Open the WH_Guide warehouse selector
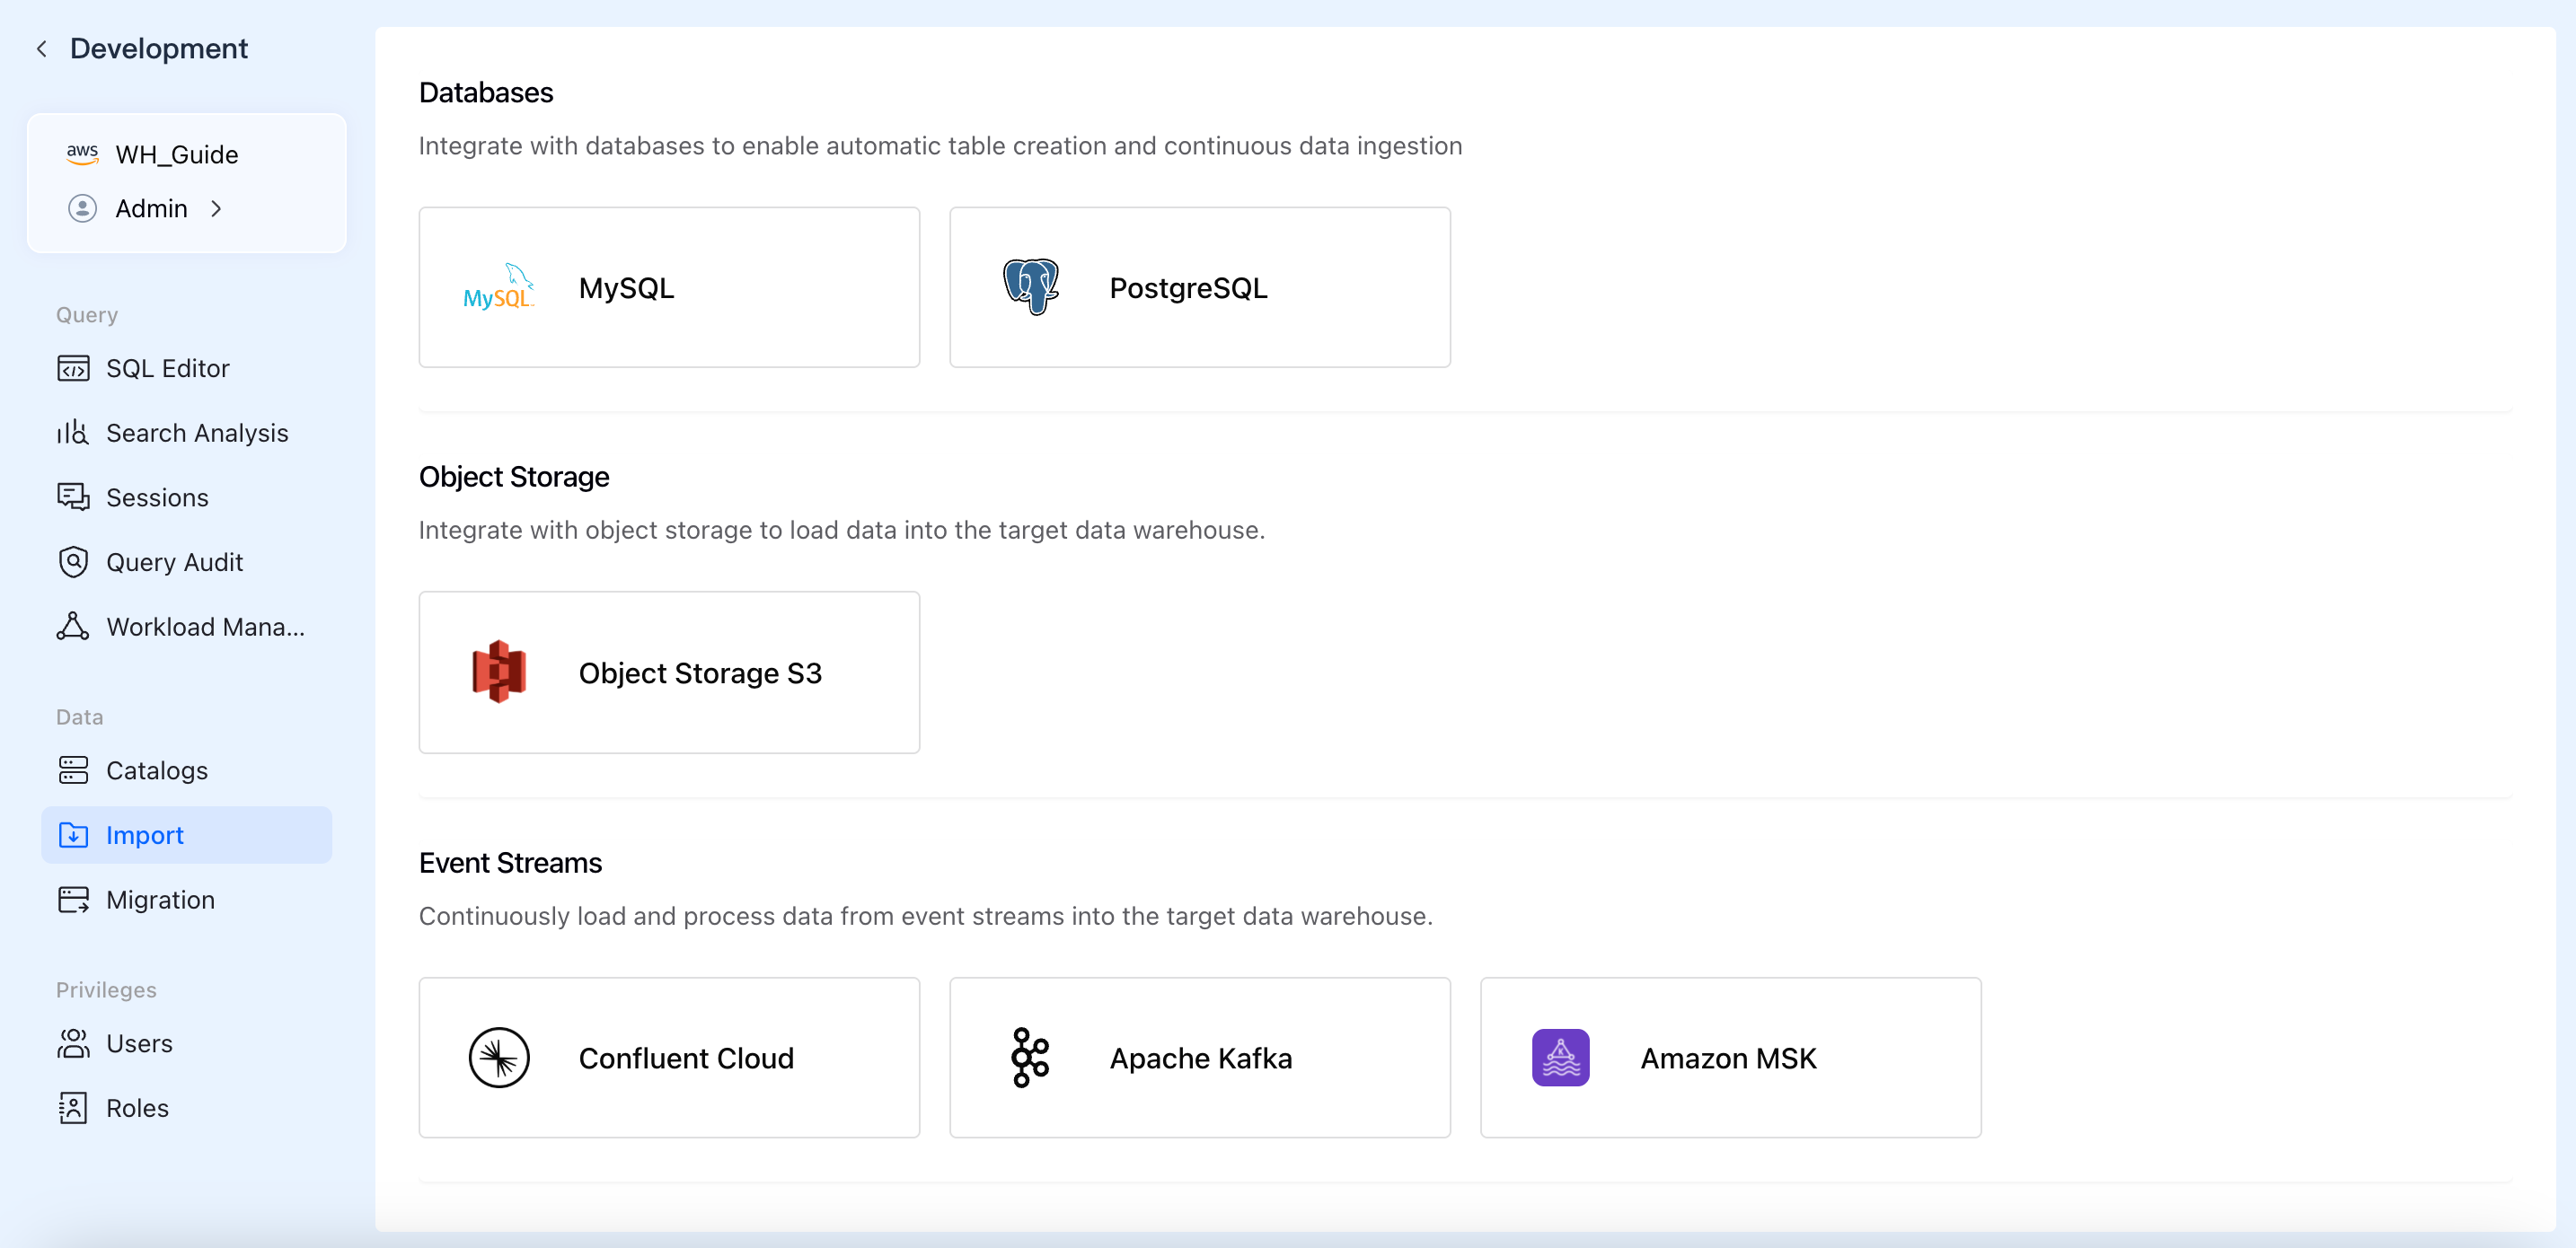This screenshot has width=2576, height=1248. point(176,155)
